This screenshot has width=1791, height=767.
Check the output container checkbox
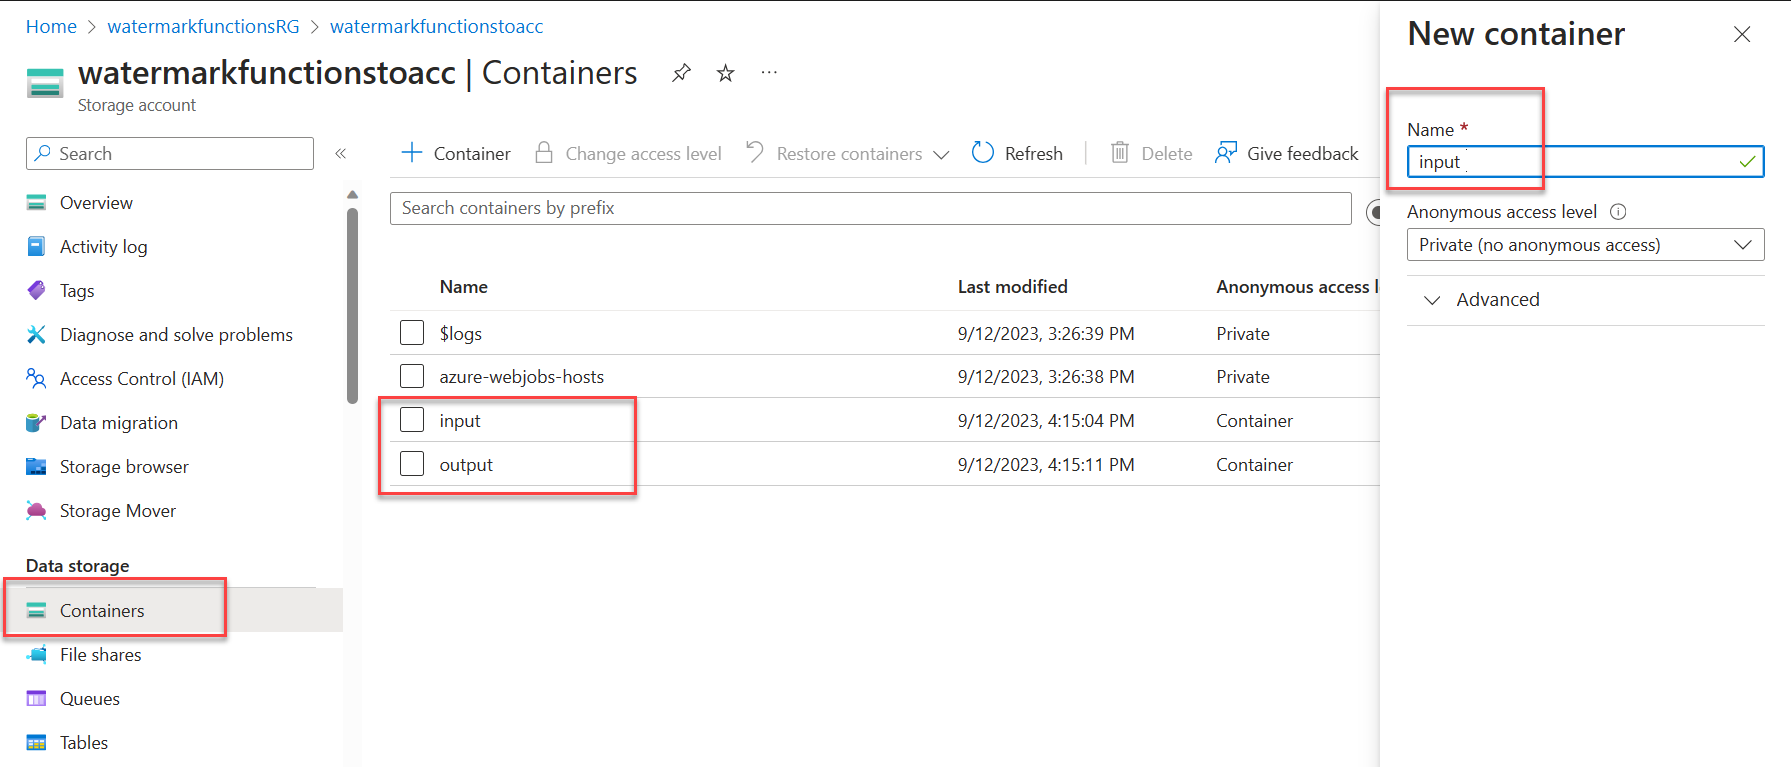tap(412, 464)
